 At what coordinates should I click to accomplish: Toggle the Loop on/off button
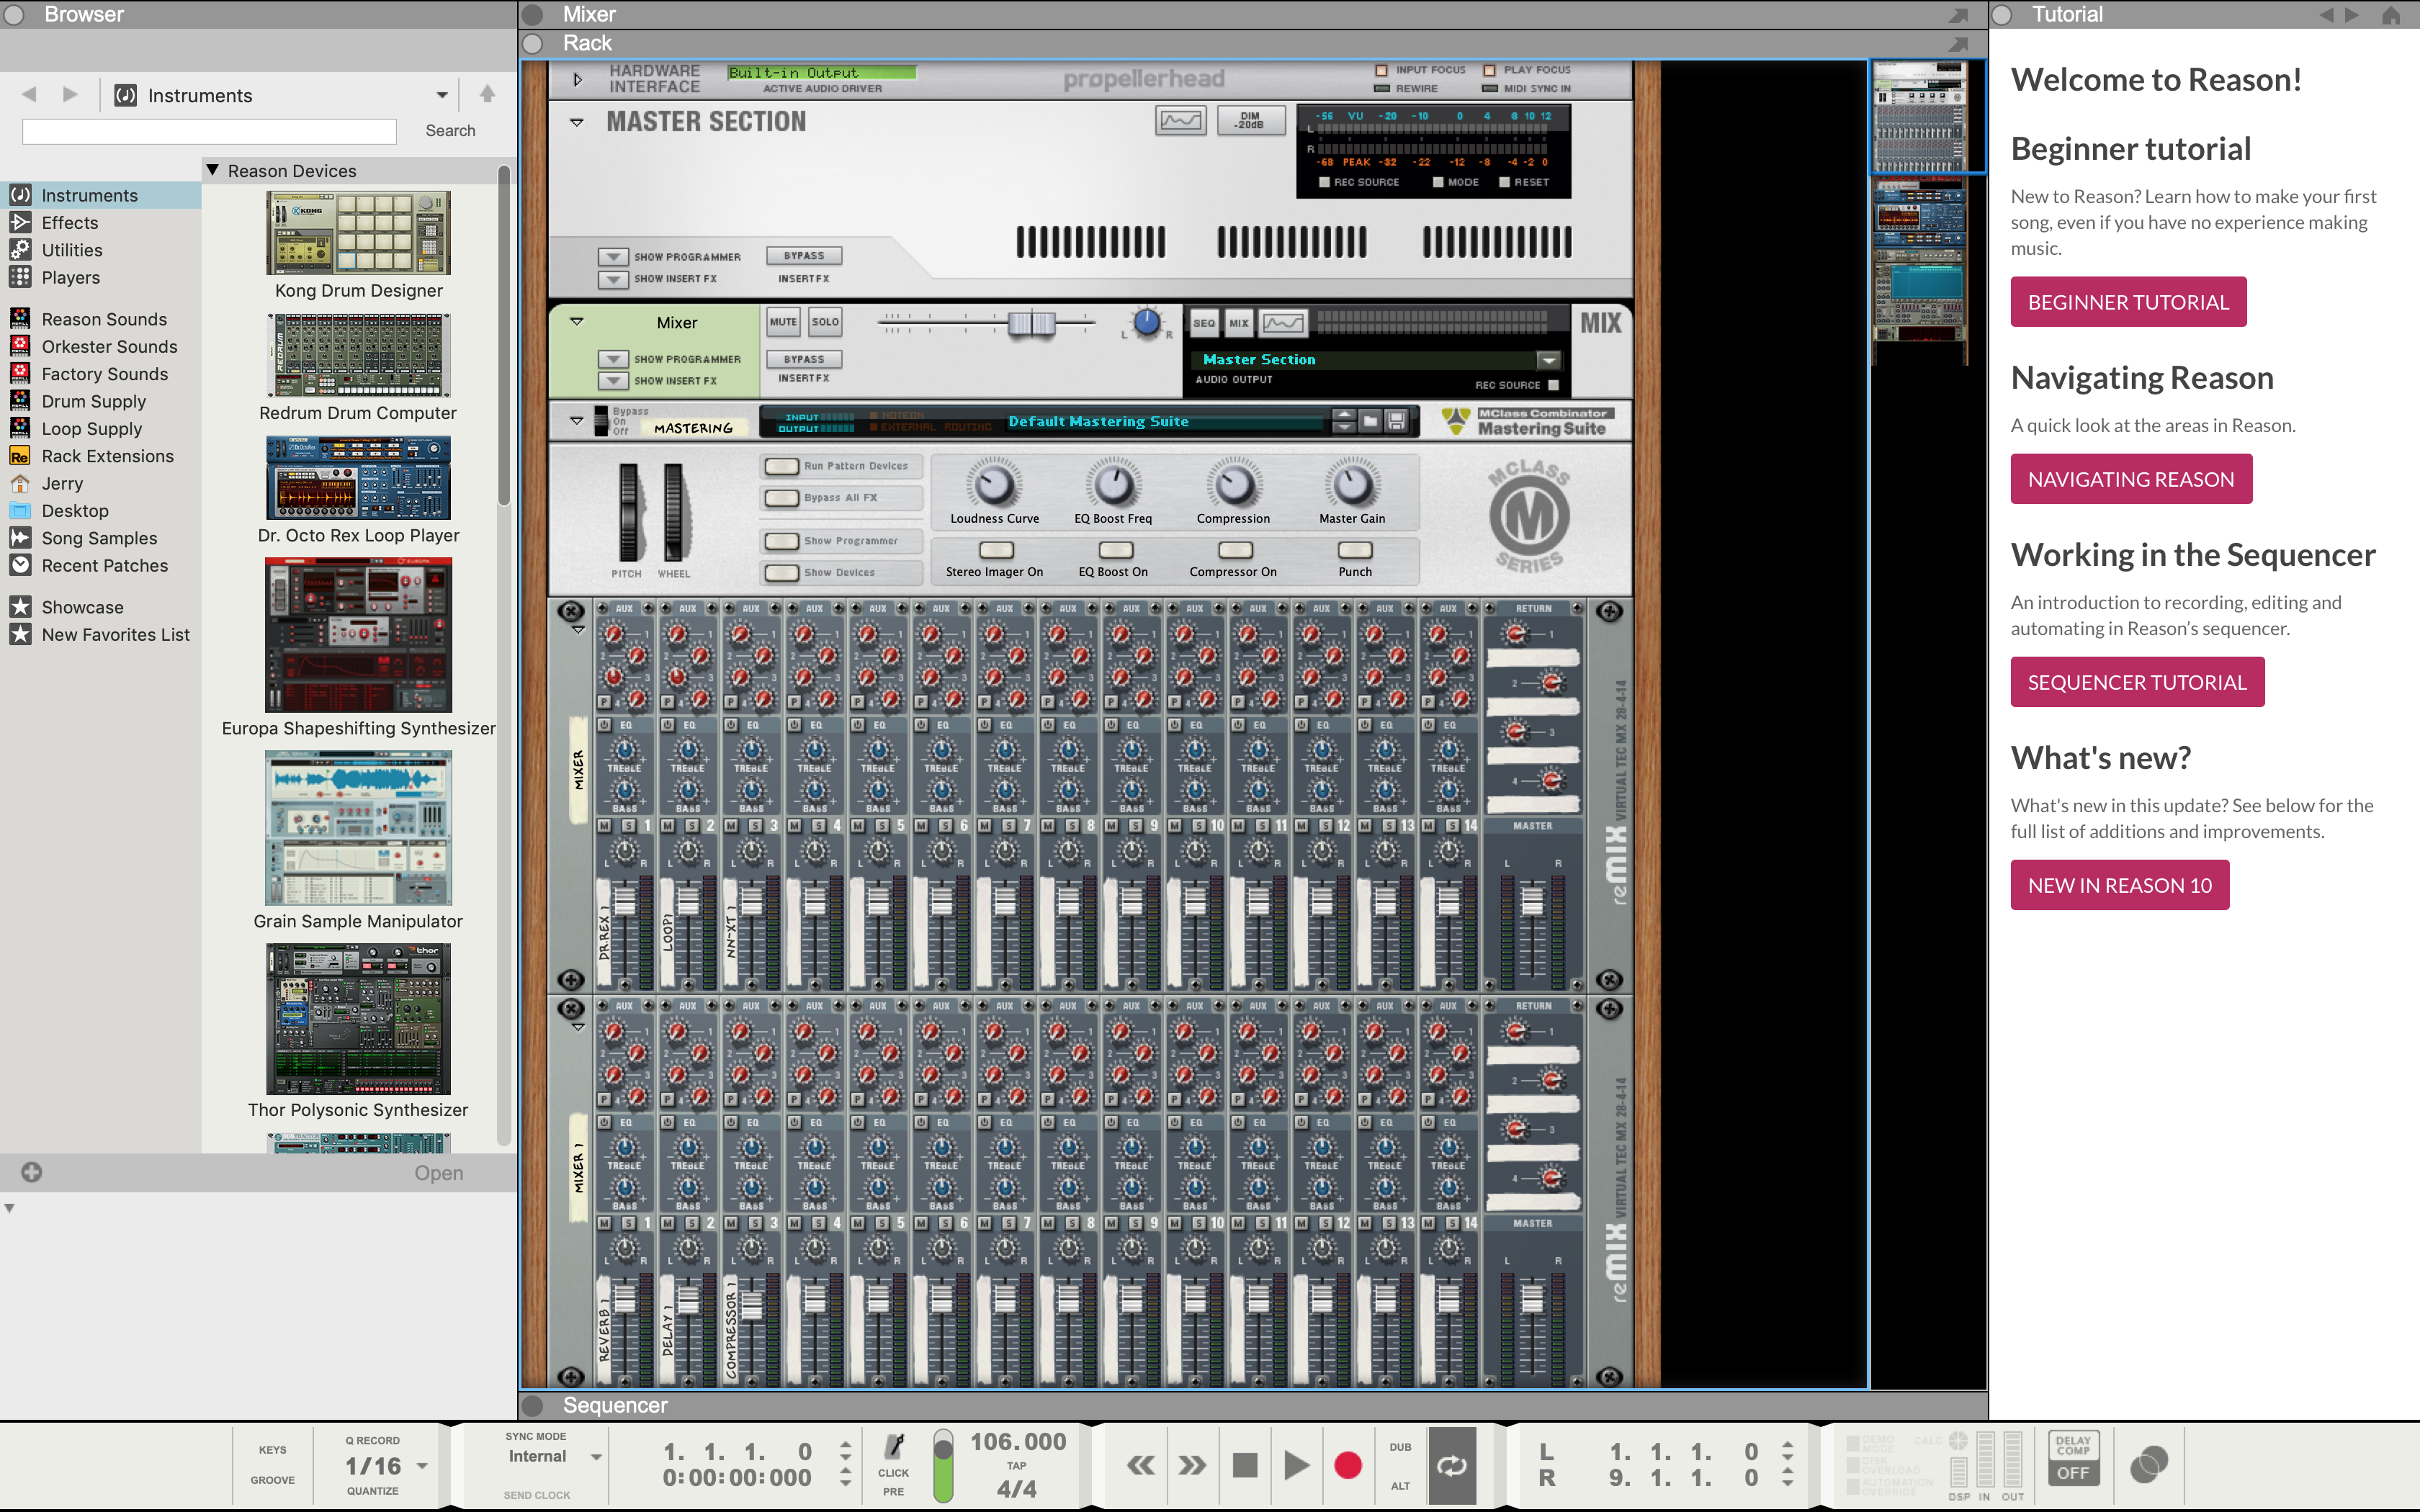1452,1466
